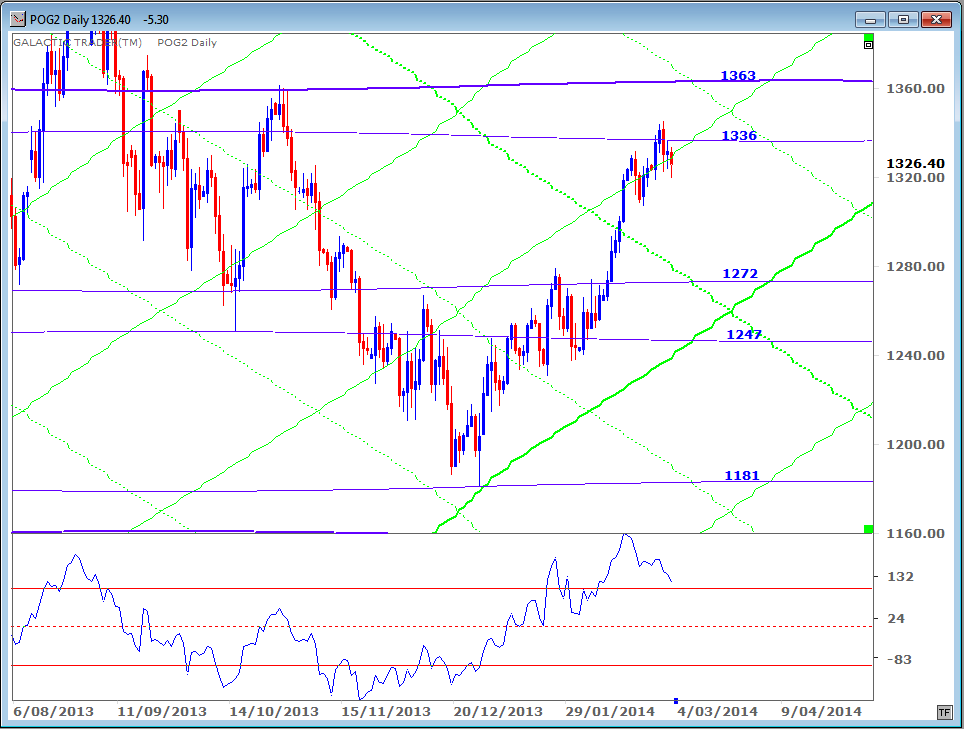The image size is (964, 729).
Task: Click the 14/10/2013 date label
Action: (274, 712)
